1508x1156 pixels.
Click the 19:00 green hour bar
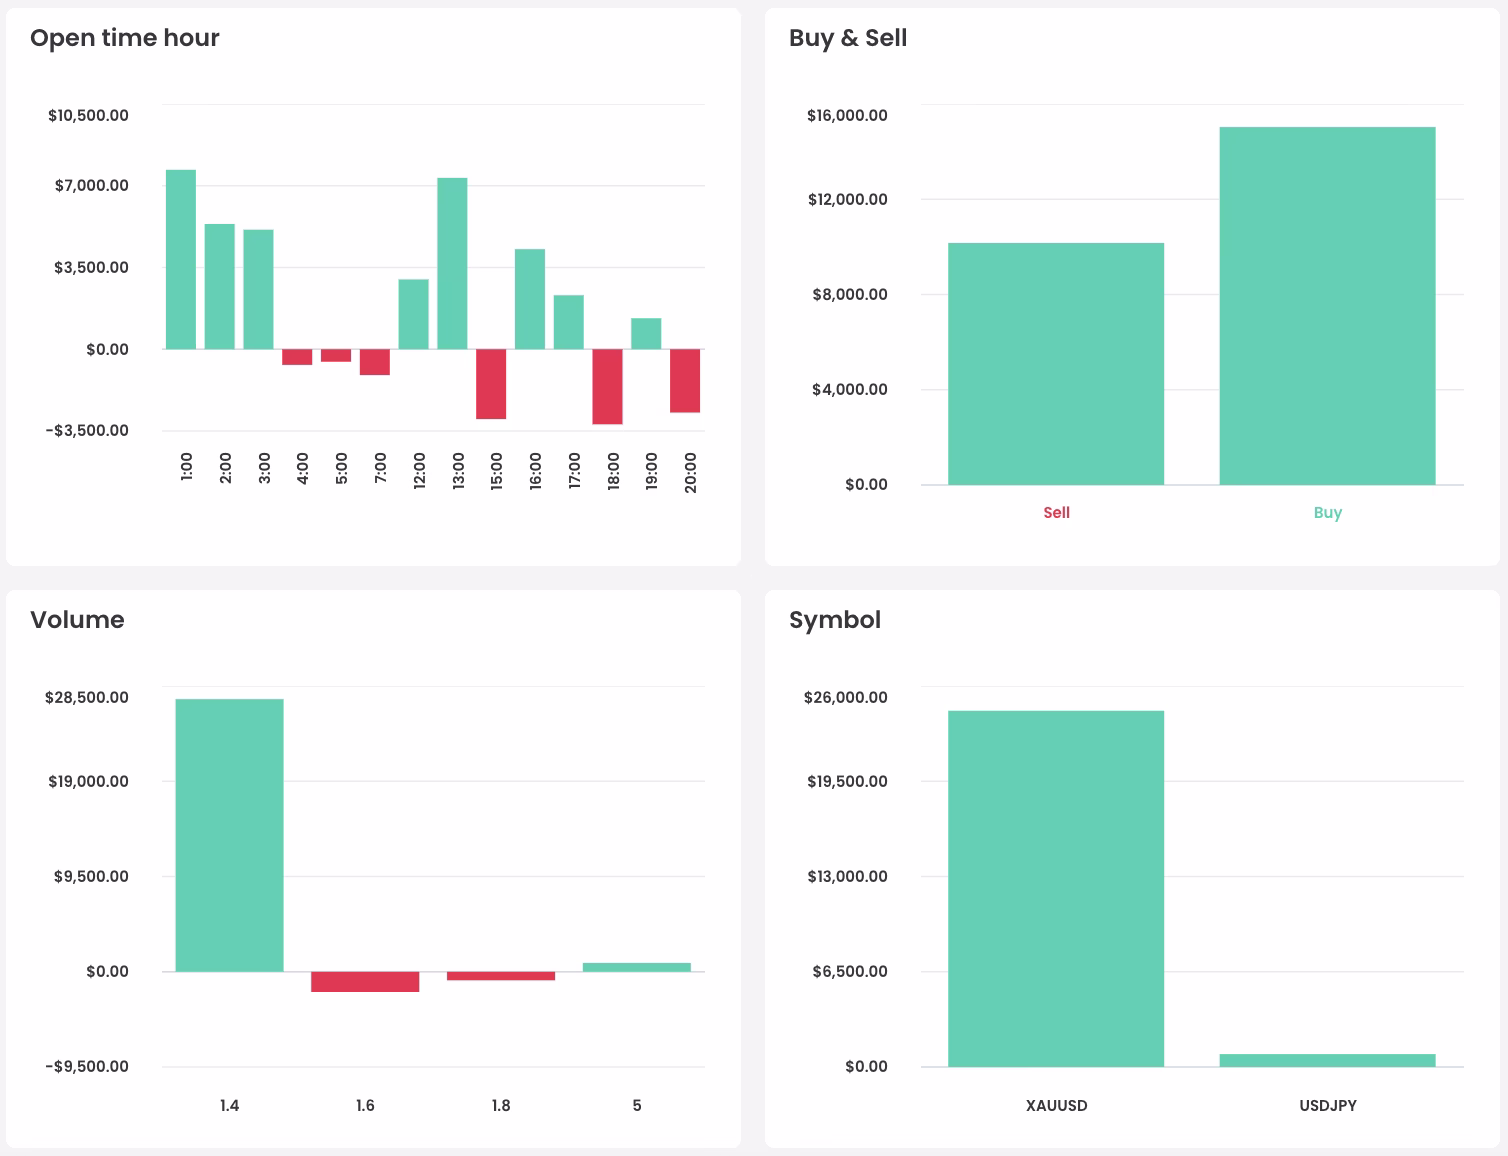646,333
